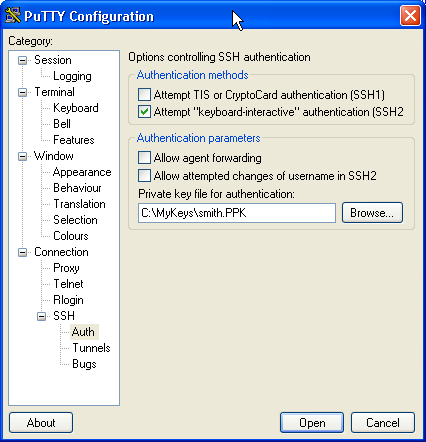Open the Rlogin category
Image resolution: width=426 pixels, height=442 pixels.
point(68,300)
